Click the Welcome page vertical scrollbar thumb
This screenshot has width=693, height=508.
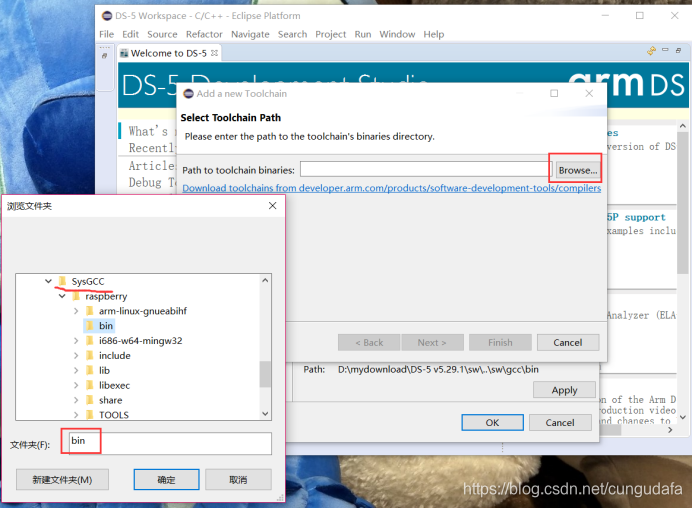(682, 201)
